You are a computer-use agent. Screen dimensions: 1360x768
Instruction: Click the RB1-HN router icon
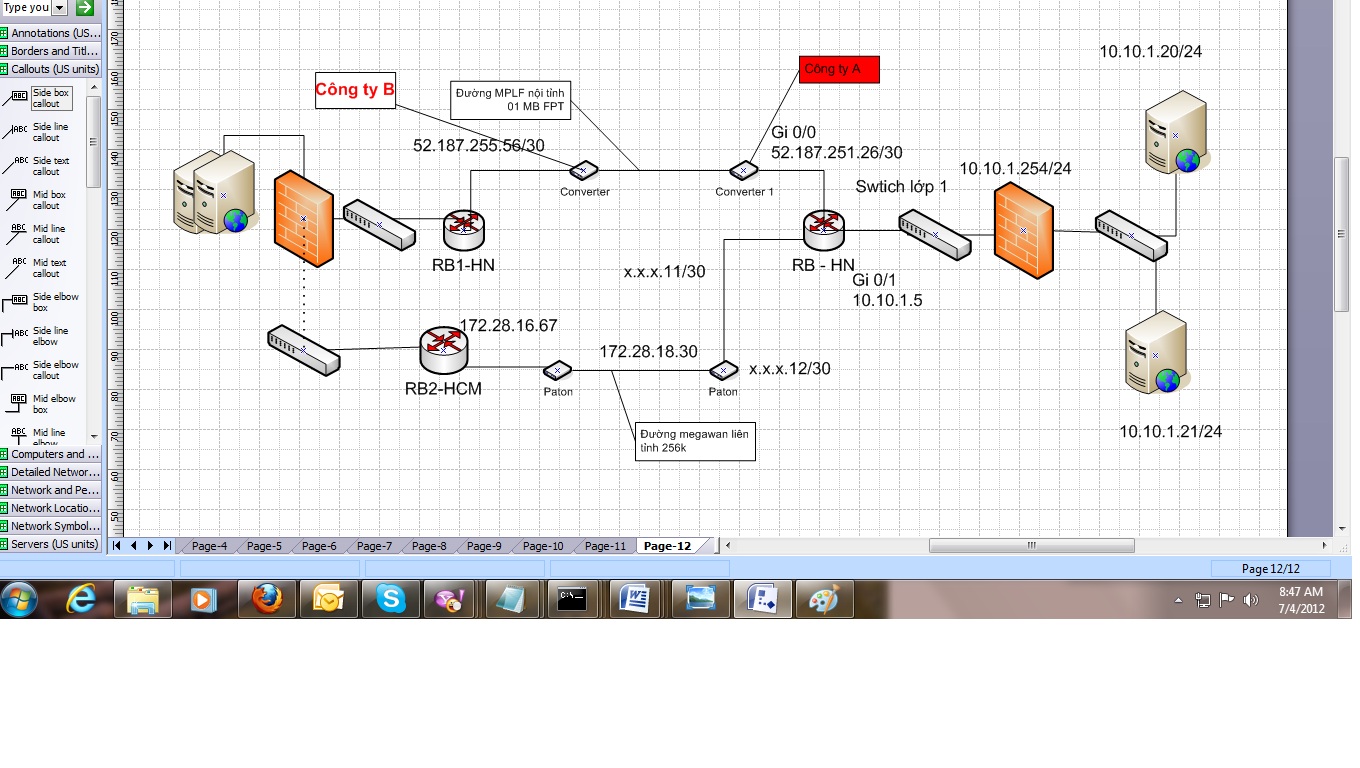pos(464,230)
